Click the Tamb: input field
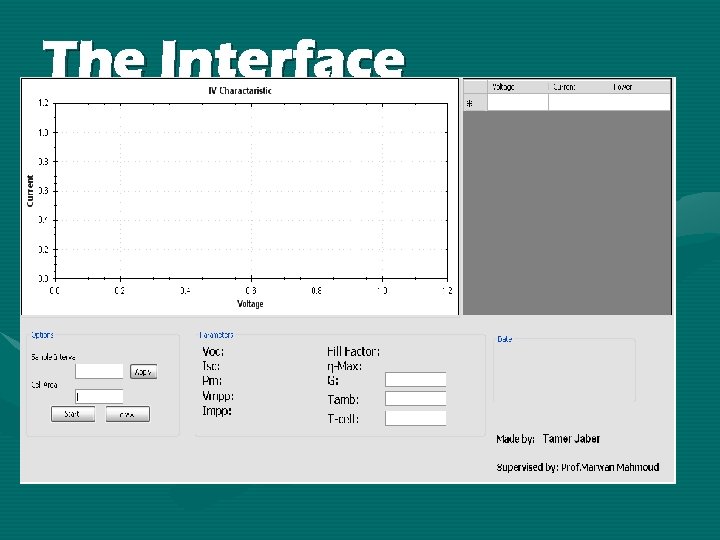The height and width of the screenshot is (540, 720). [416, 399]
